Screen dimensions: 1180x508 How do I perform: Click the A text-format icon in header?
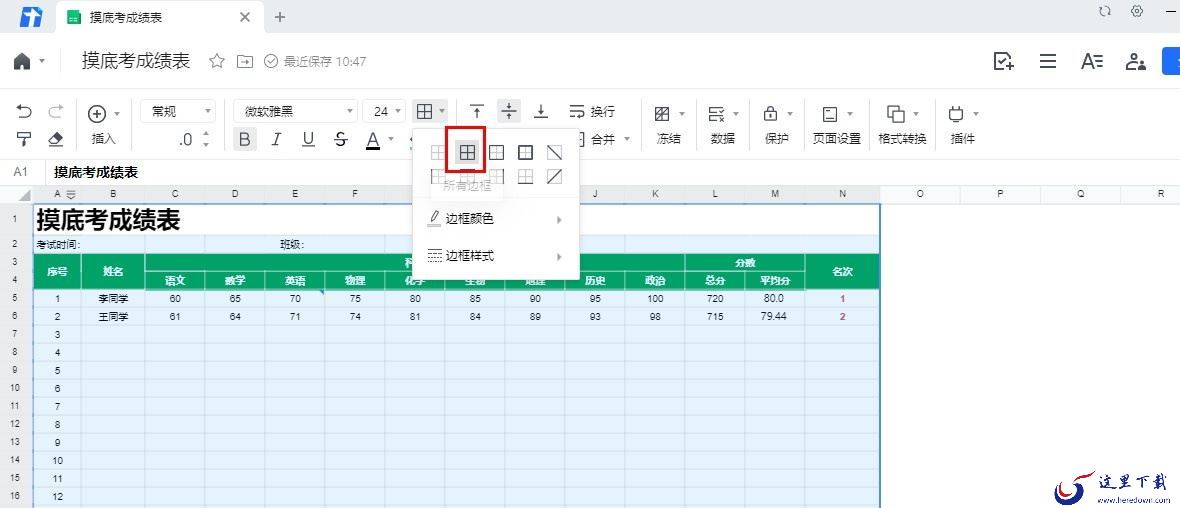coord(1092,61)
